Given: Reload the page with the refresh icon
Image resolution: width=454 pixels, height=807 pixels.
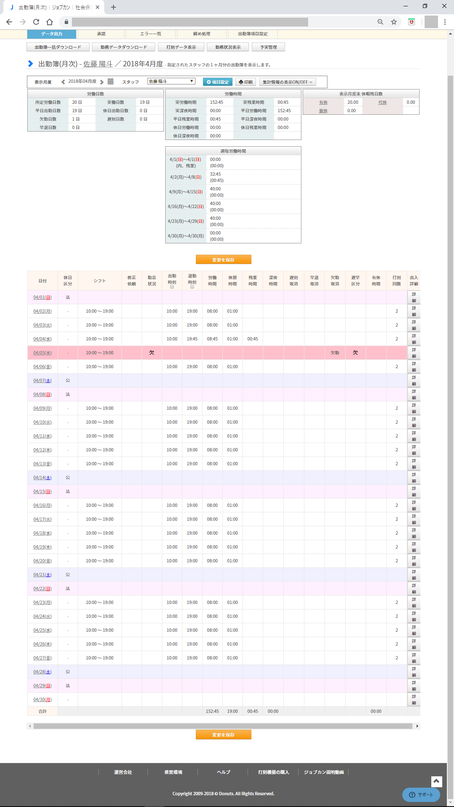Looking at the screenshot, I should pyautogui.click(x=36, y=22).
